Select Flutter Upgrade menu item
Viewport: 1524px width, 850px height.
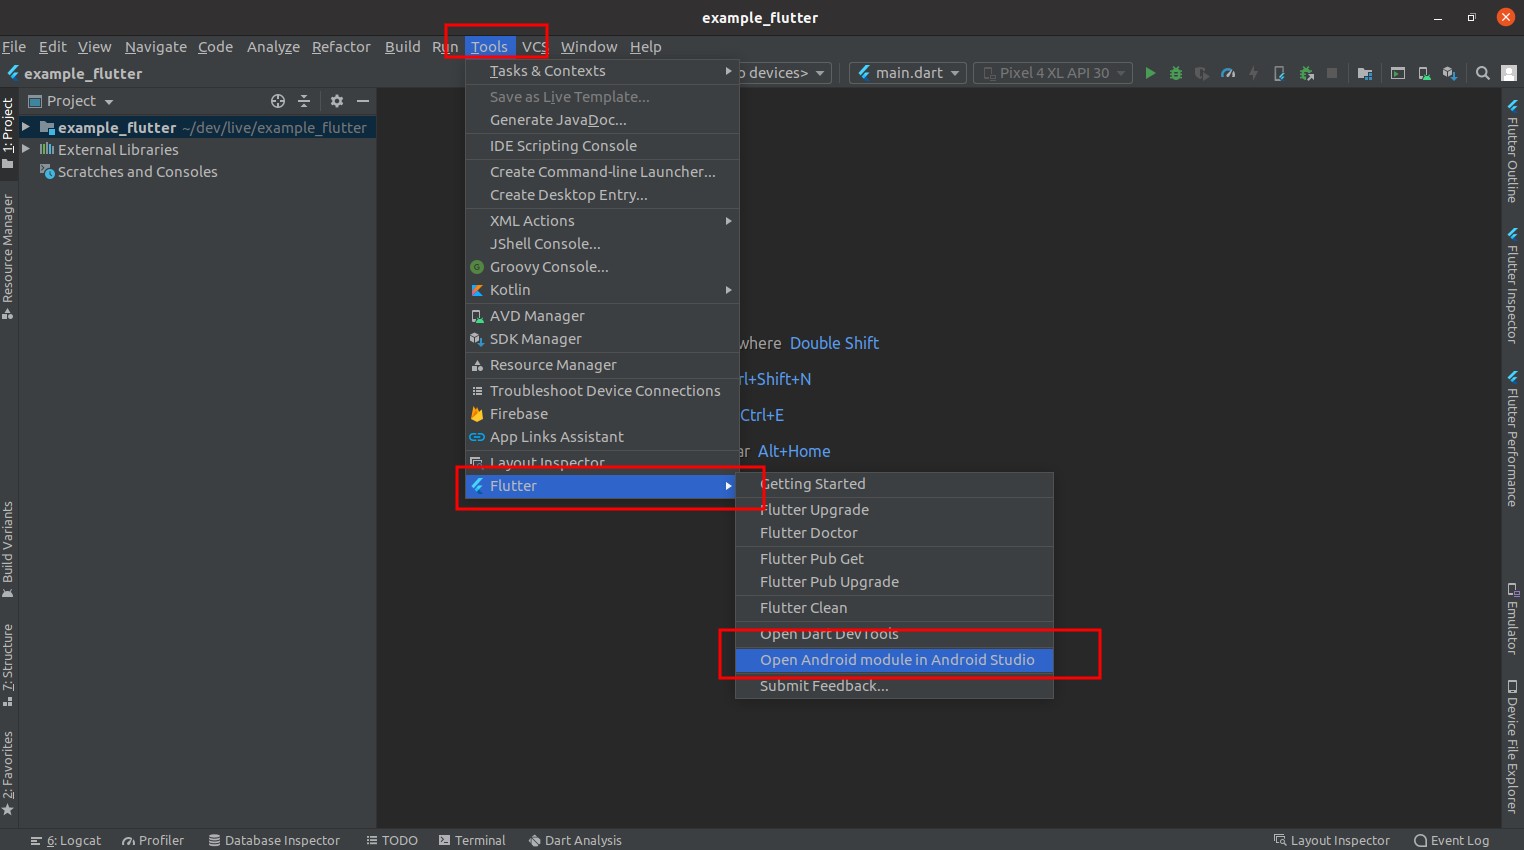tap(894, 510)
